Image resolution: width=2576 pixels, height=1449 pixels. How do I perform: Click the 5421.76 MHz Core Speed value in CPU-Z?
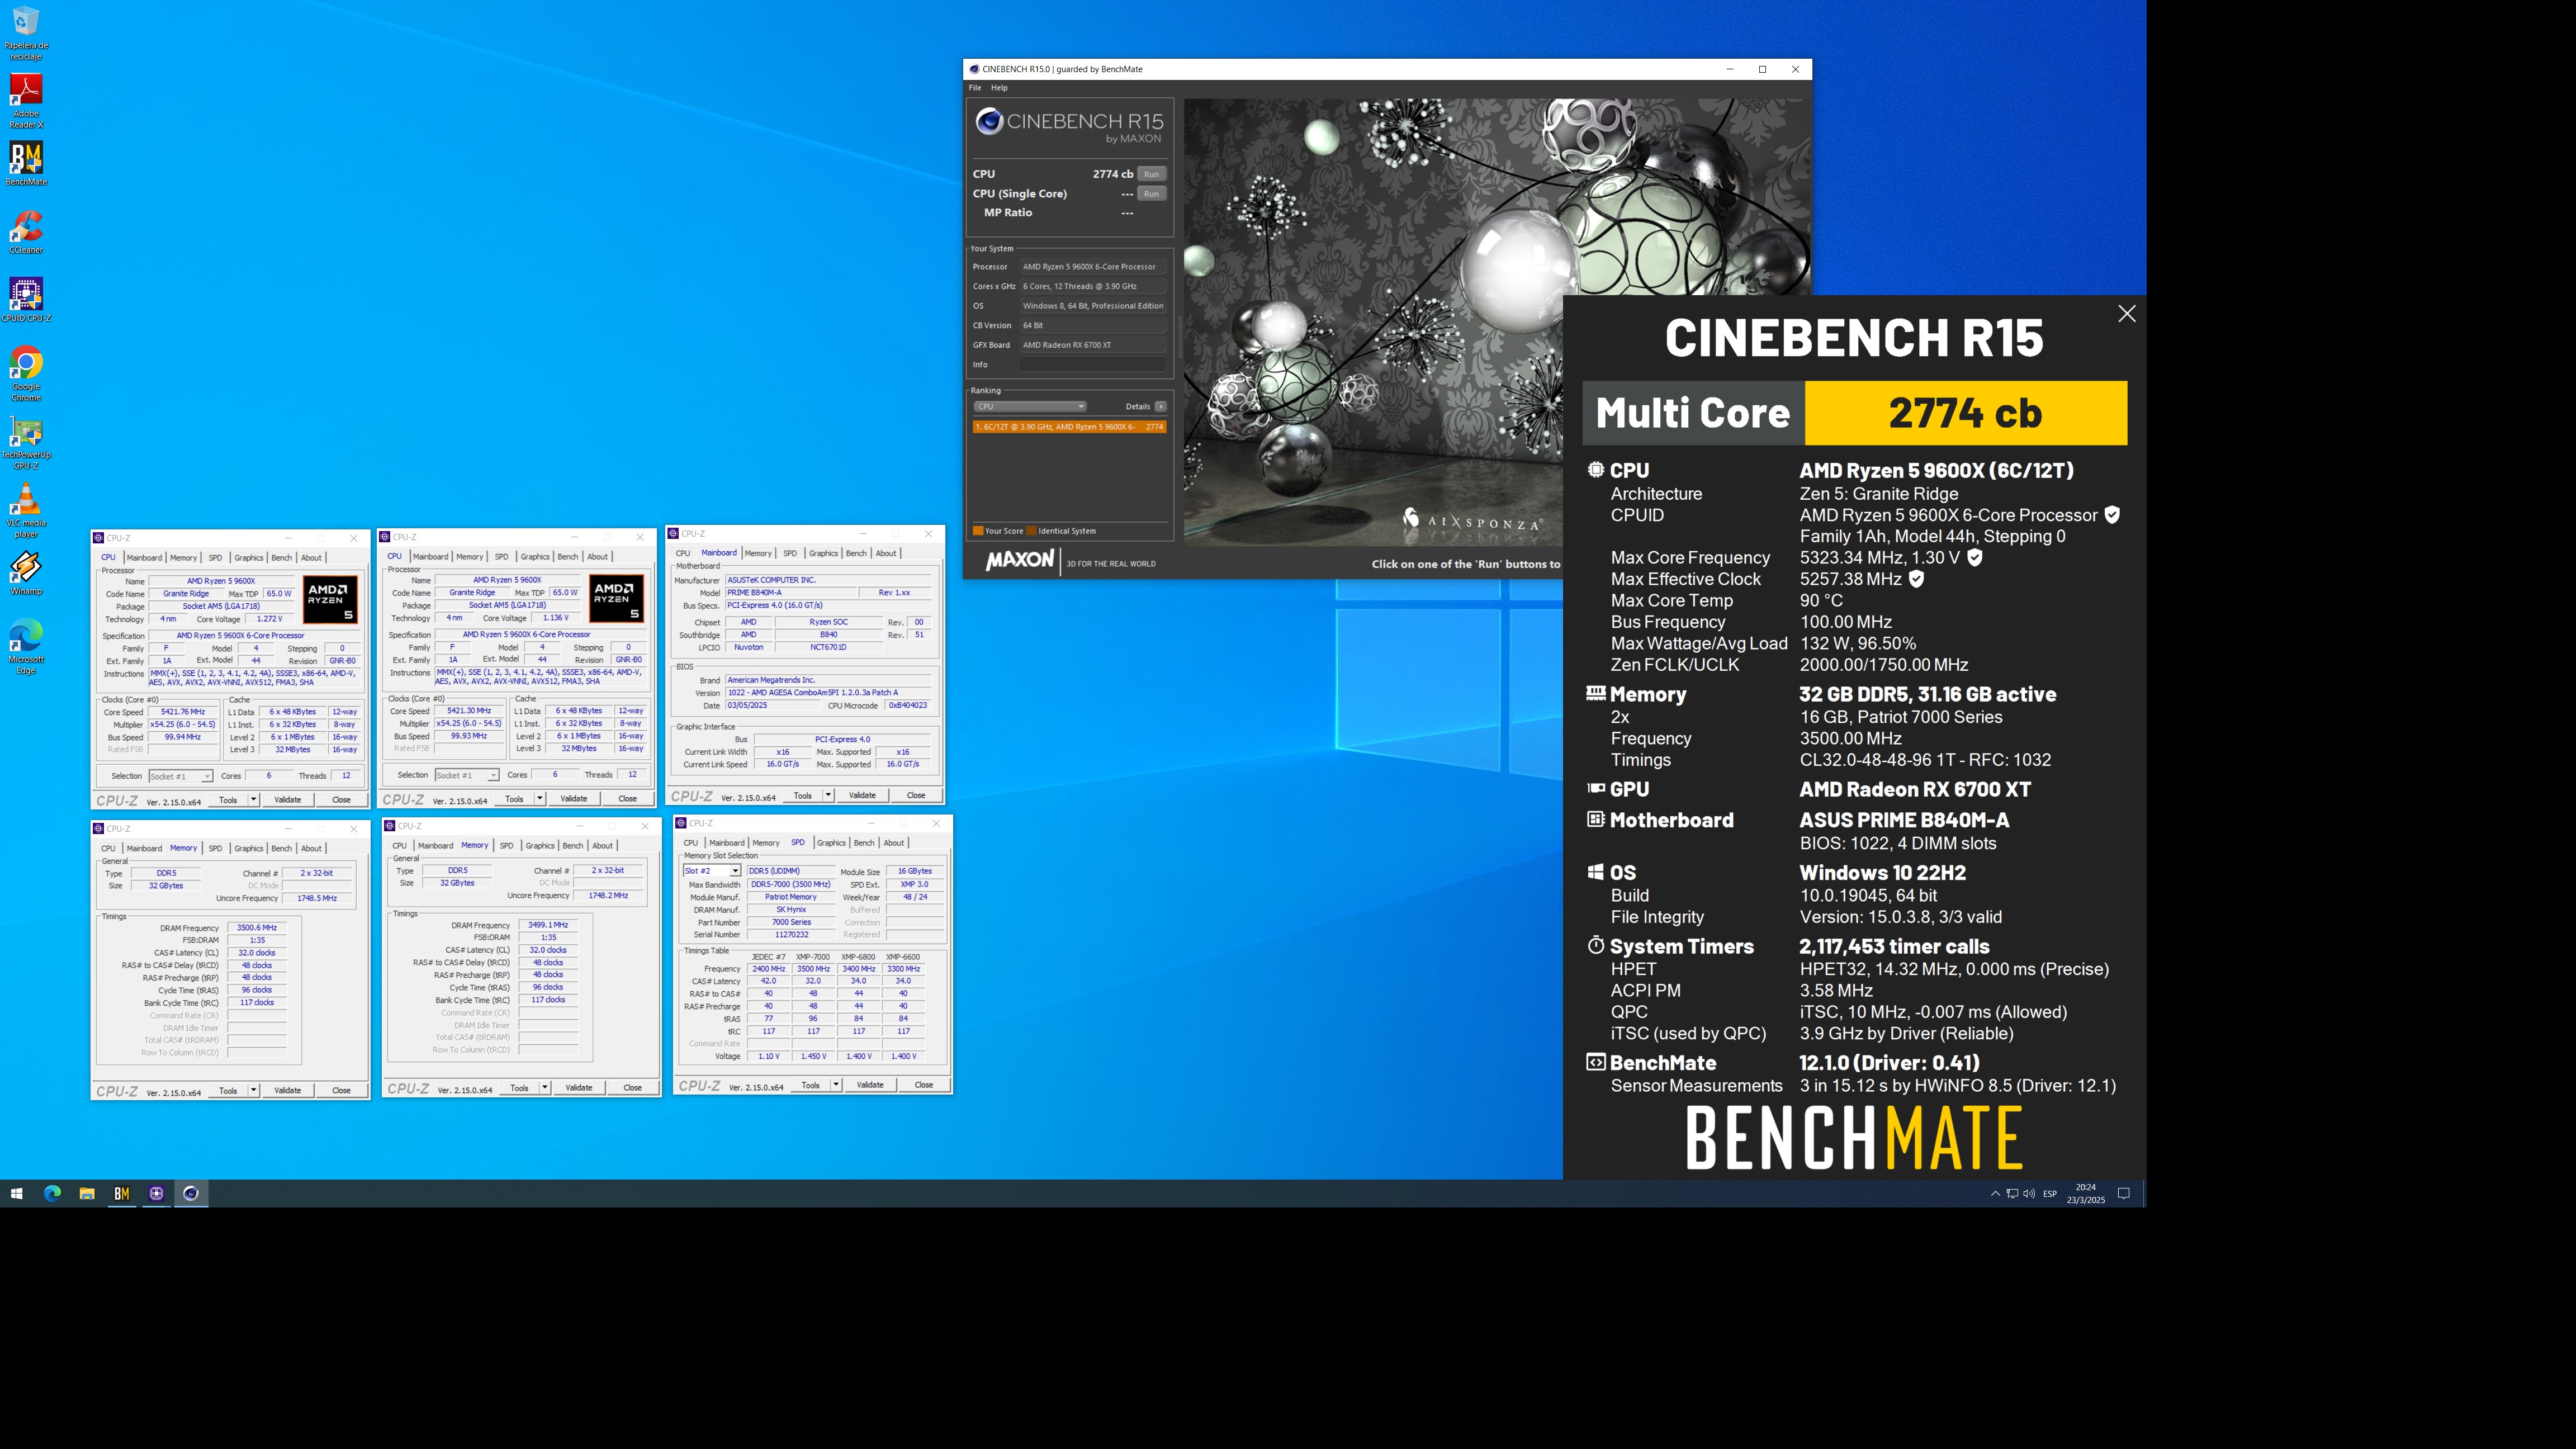point(183,712)
